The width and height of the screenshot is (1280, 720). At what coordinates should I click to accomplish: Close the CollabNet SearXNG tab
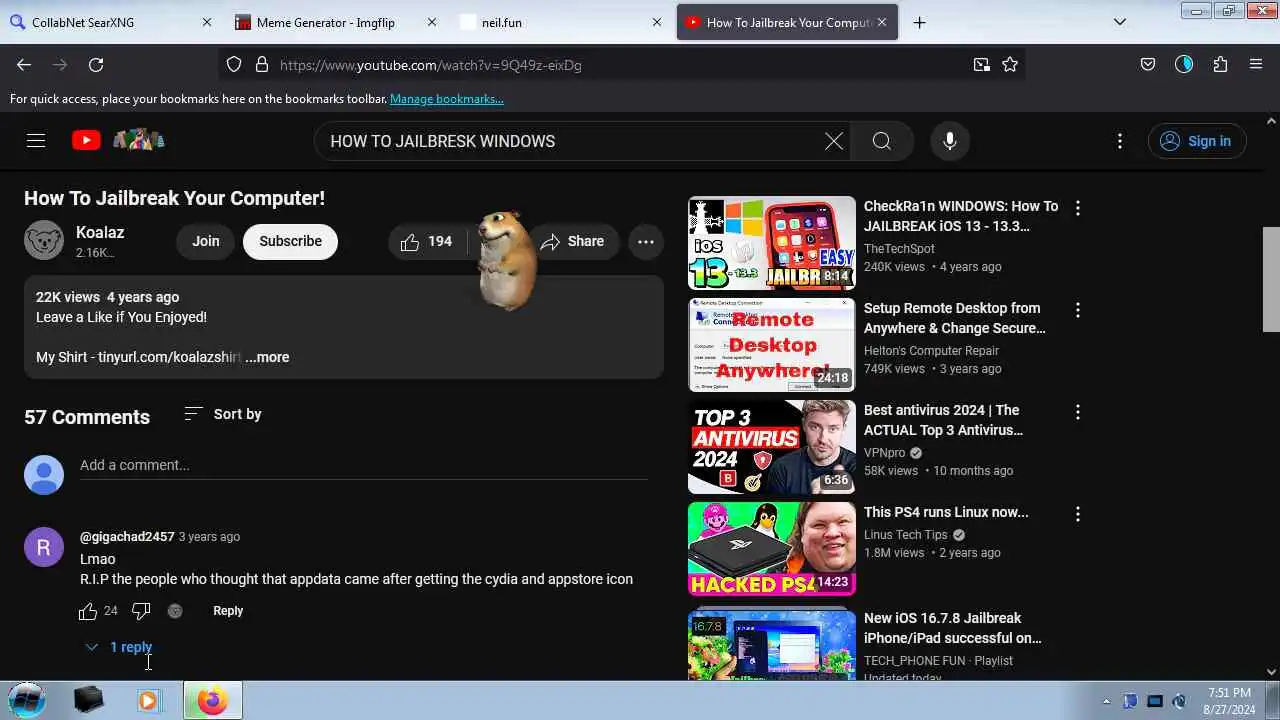click(207, 22)
